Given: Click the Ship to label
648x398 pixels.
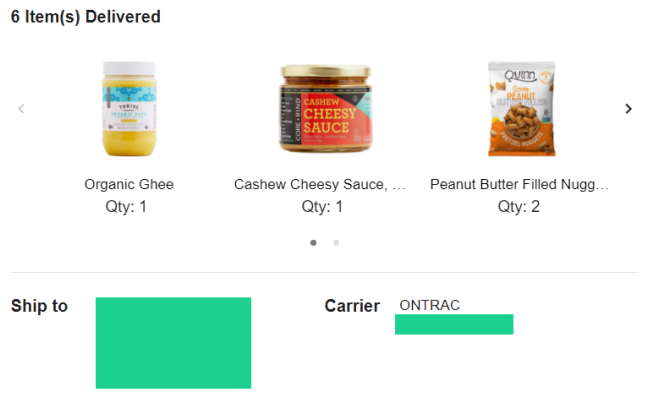Looking at the screenshot, I should [39, 306].
